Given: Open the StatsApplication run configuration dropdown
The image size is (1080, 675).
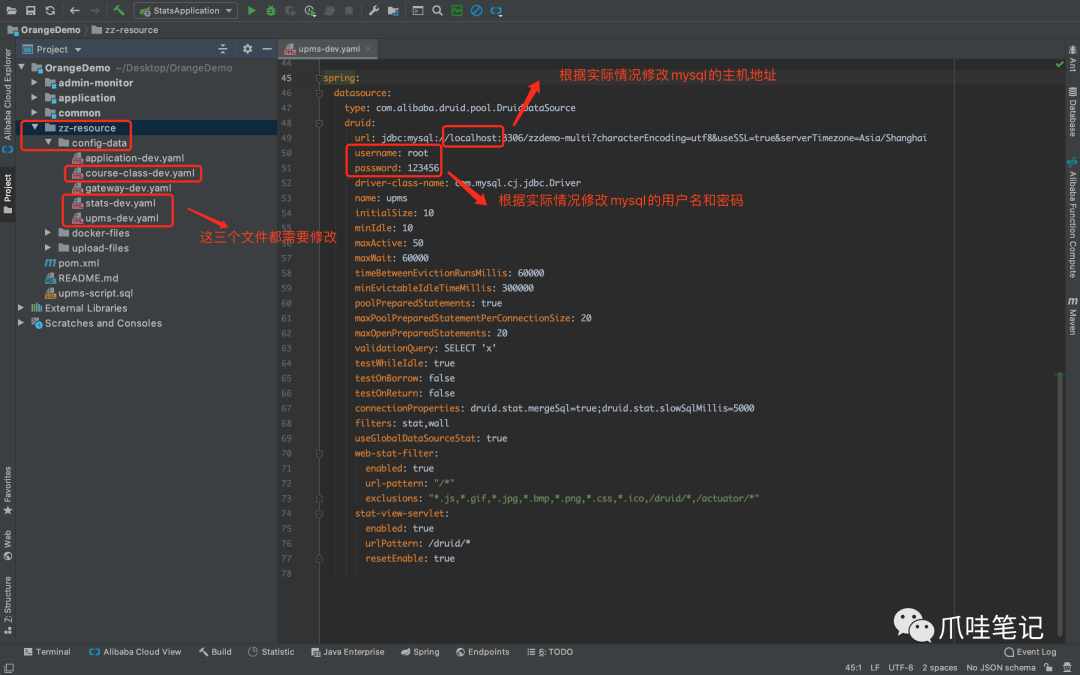Looking at the screenshot, I should tap(187, 10).
